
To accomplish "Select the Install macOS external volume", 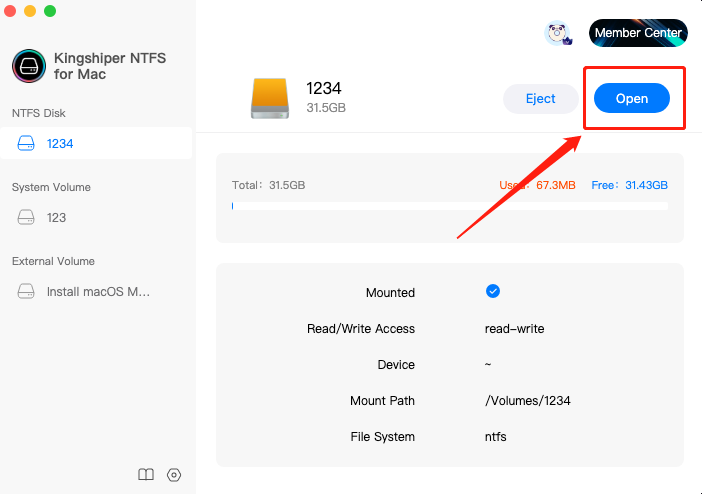I will tap(96, 292).
